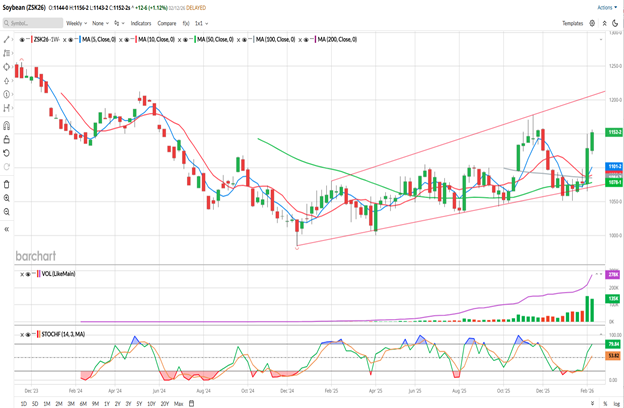Image resolution: width=624 pixels, height=408 pixels.
Task: Hide the MA (50, Close, 0) line
Action: click(185, 40)
